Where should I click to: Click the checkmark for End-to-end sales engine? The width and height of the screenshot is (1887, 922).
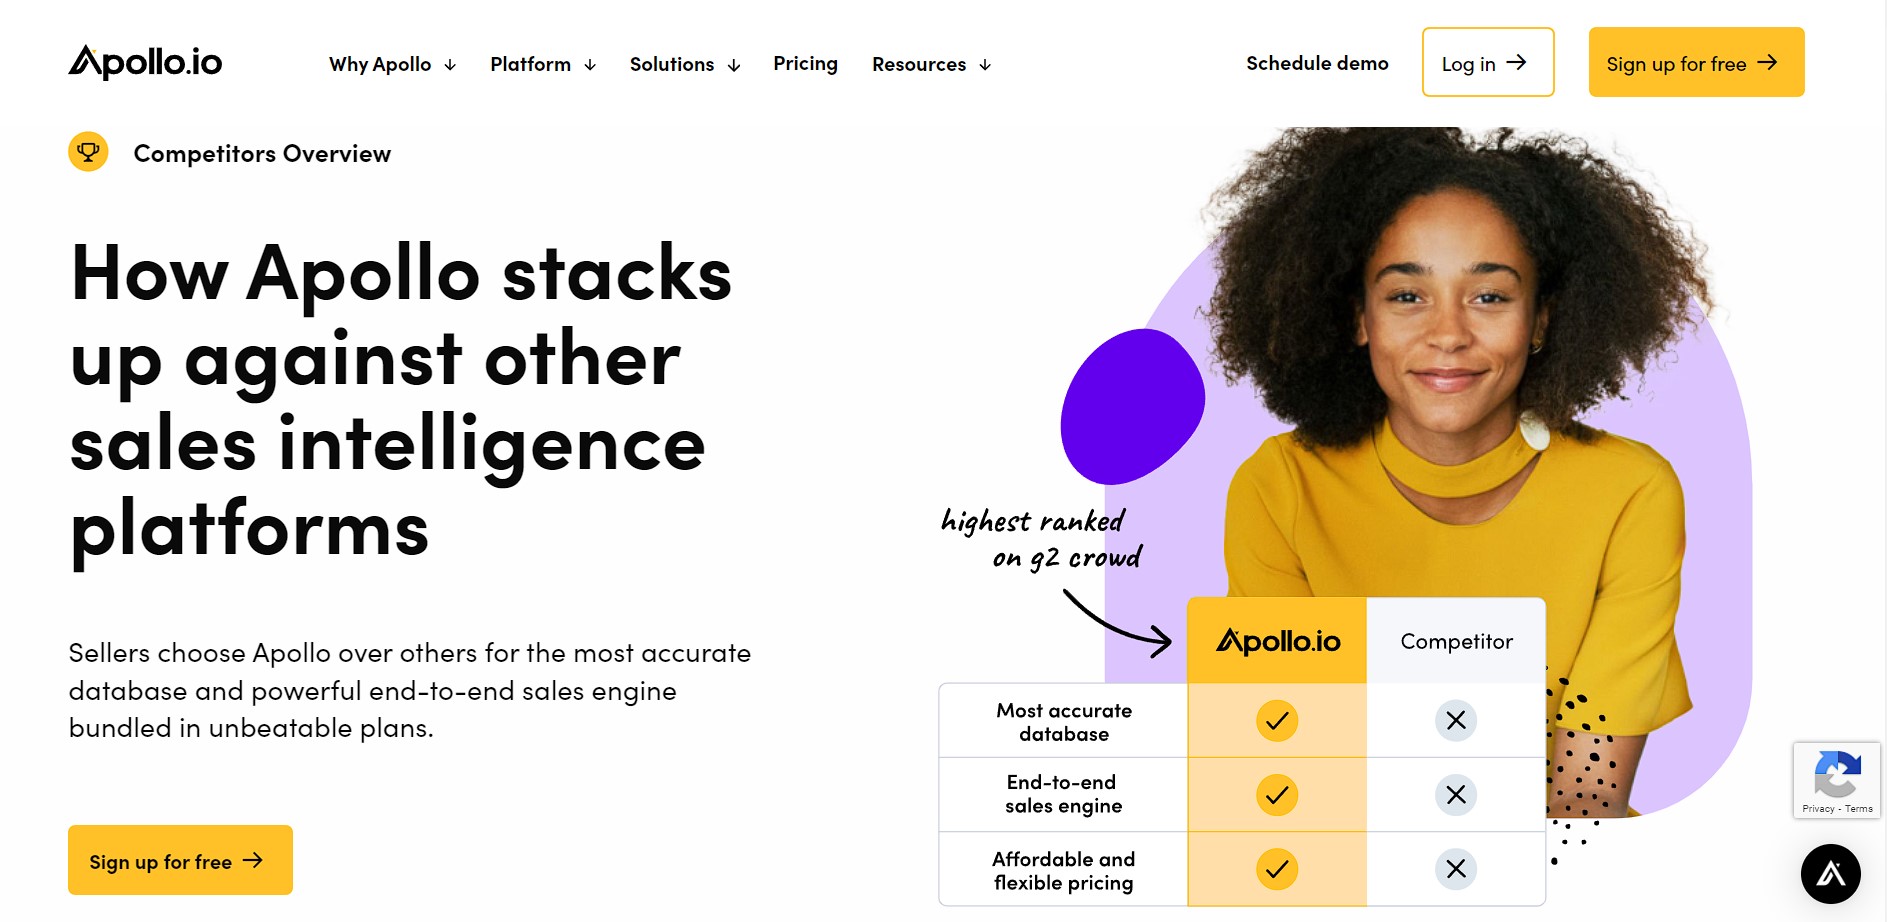click(1277, 795)
